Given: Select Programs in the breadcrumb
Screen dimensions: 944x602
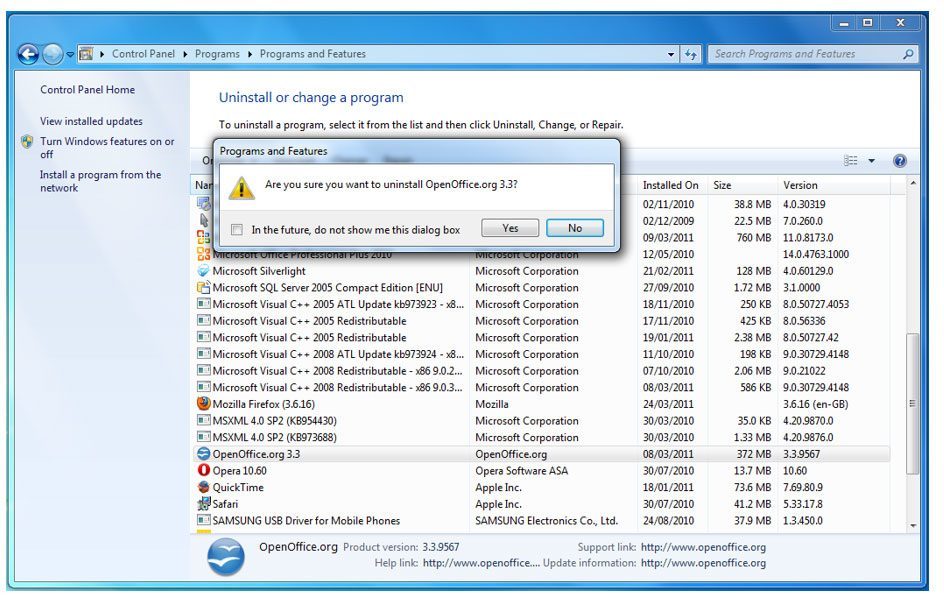Looking at the screenshot, I should coord(217,54).
